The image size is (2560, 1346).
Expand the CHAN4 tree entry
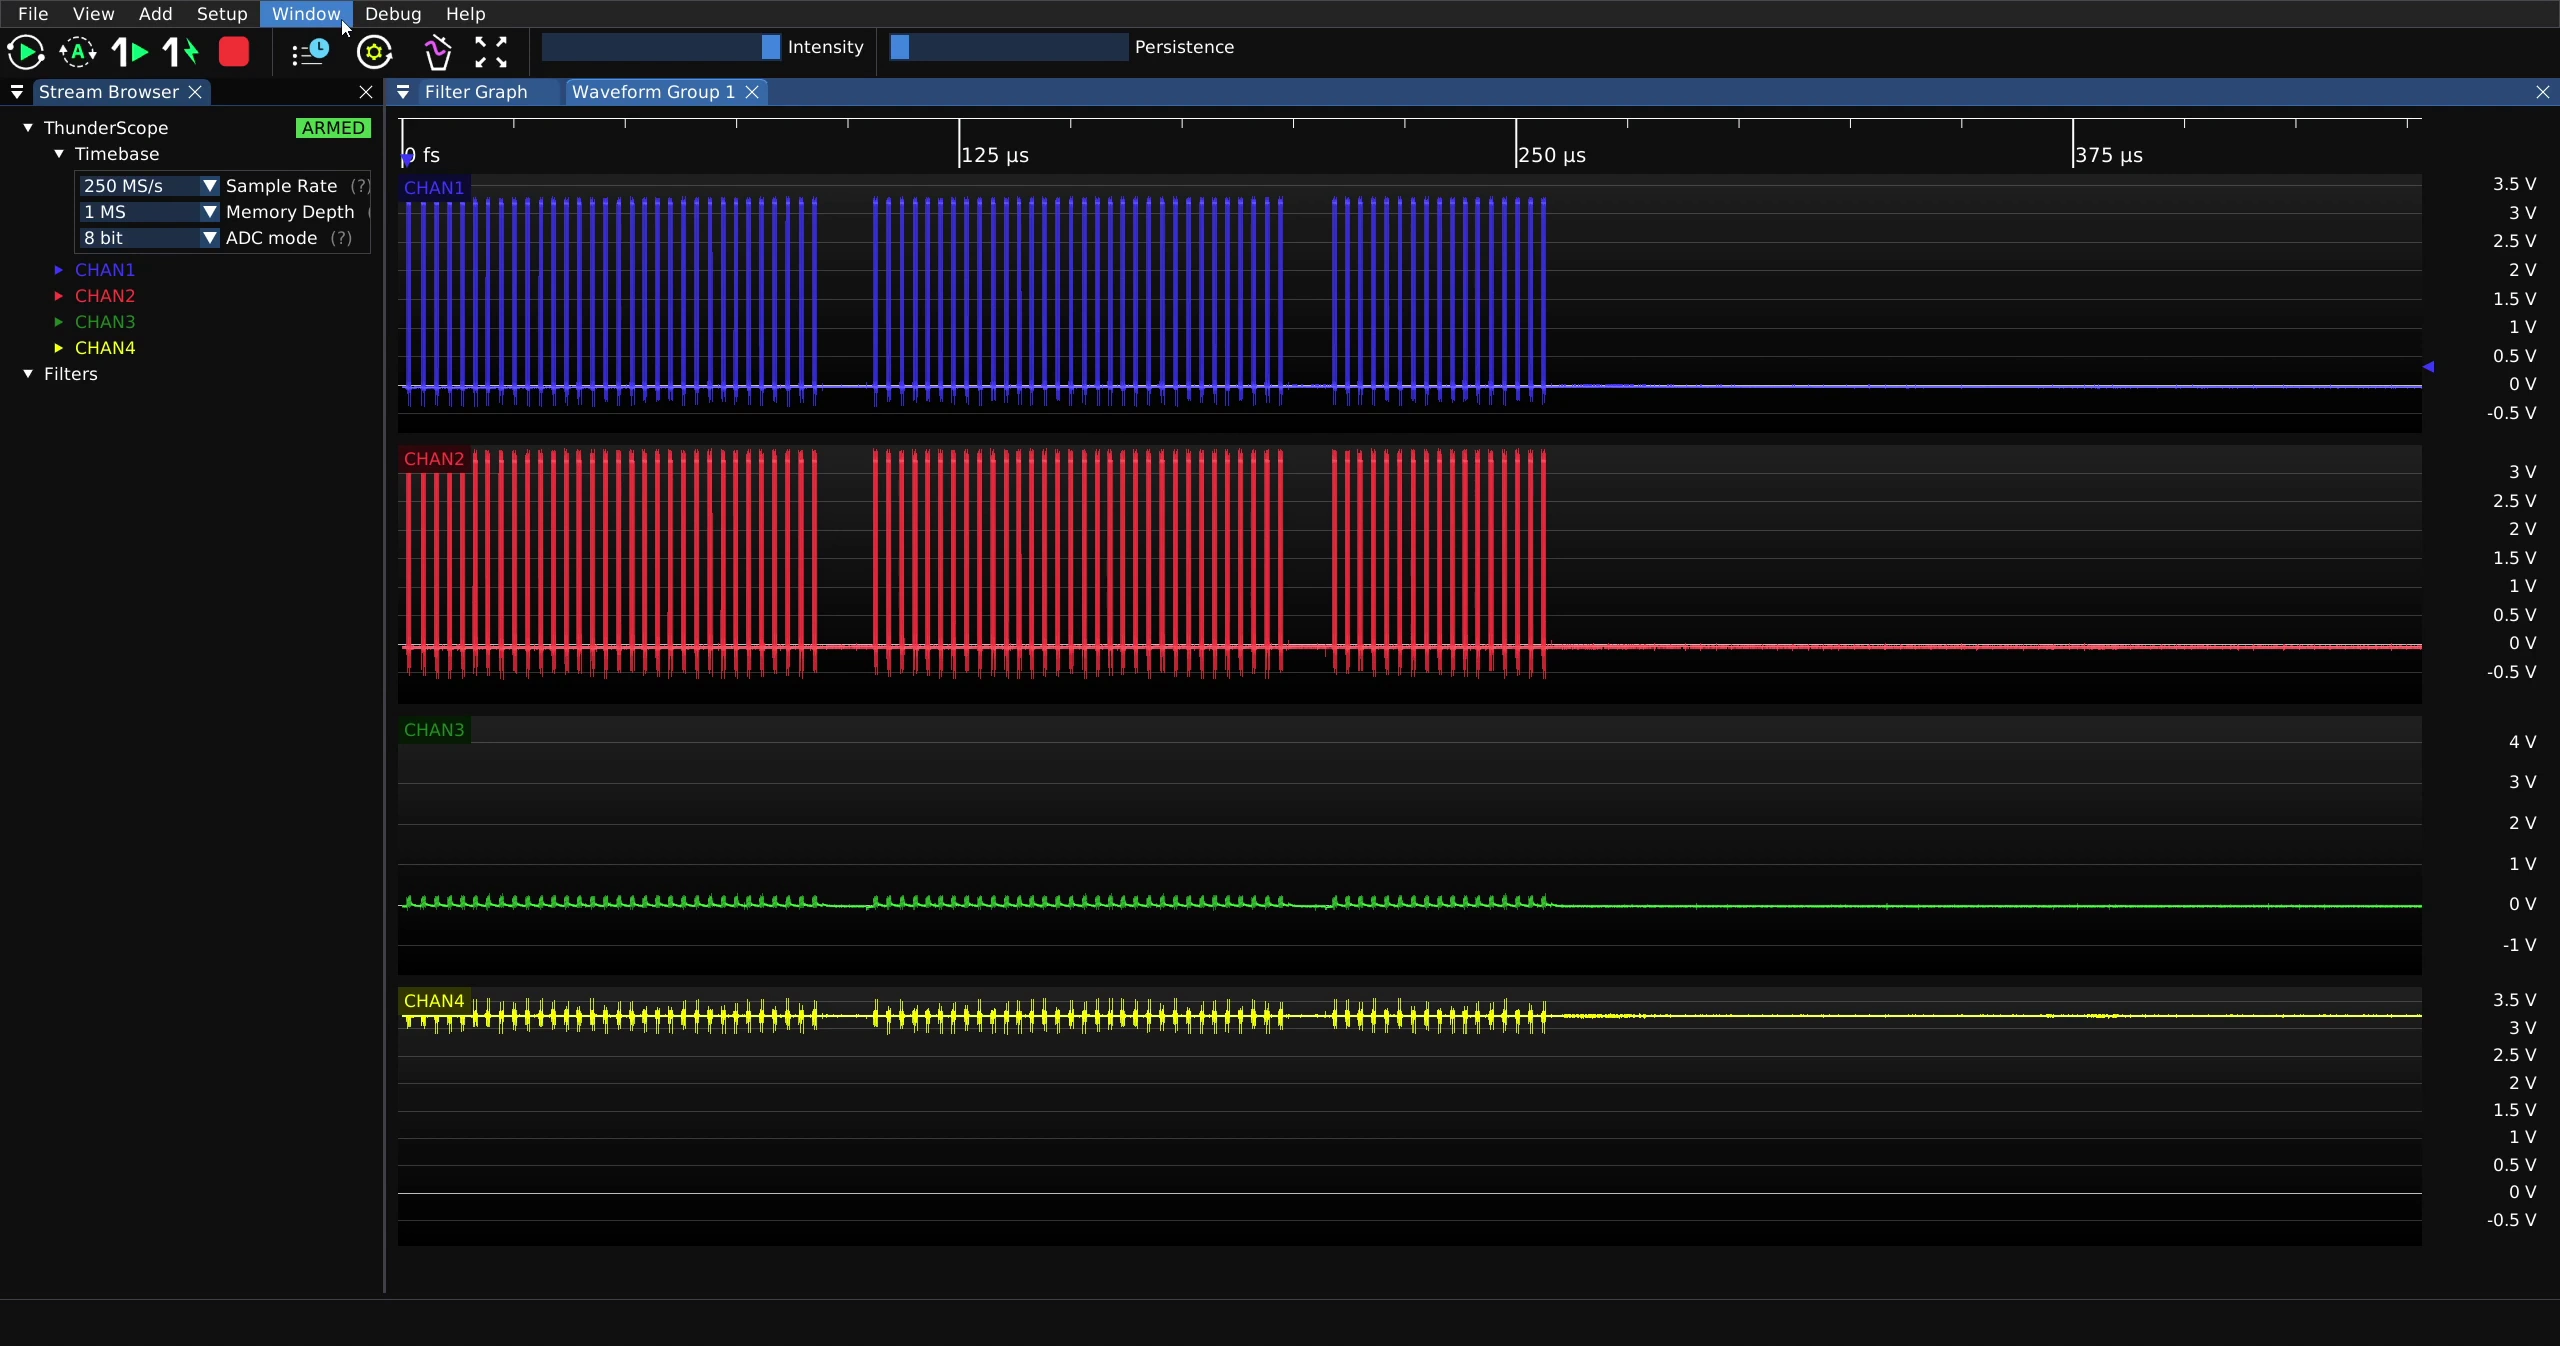59,348
